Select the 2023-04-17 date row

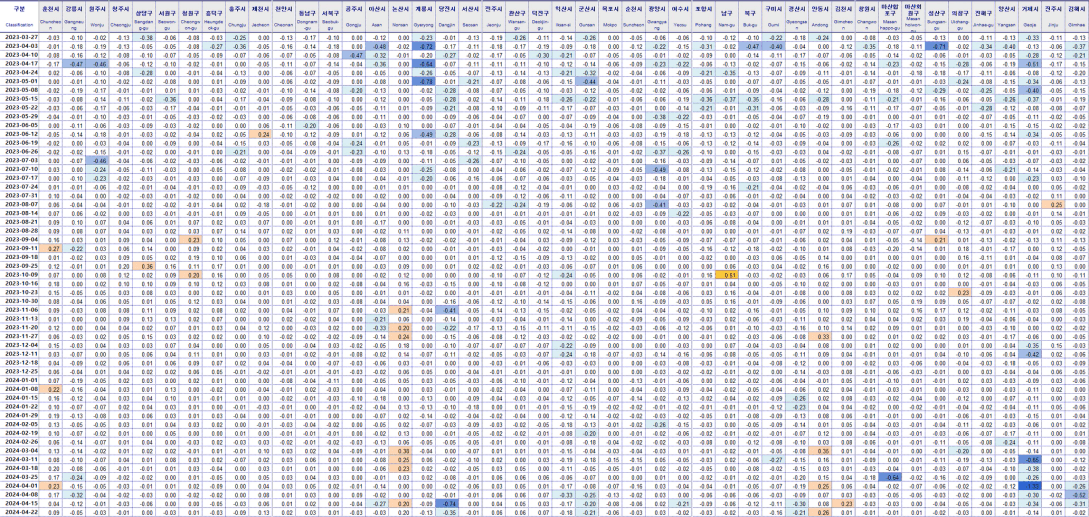(x=19, y=63)
